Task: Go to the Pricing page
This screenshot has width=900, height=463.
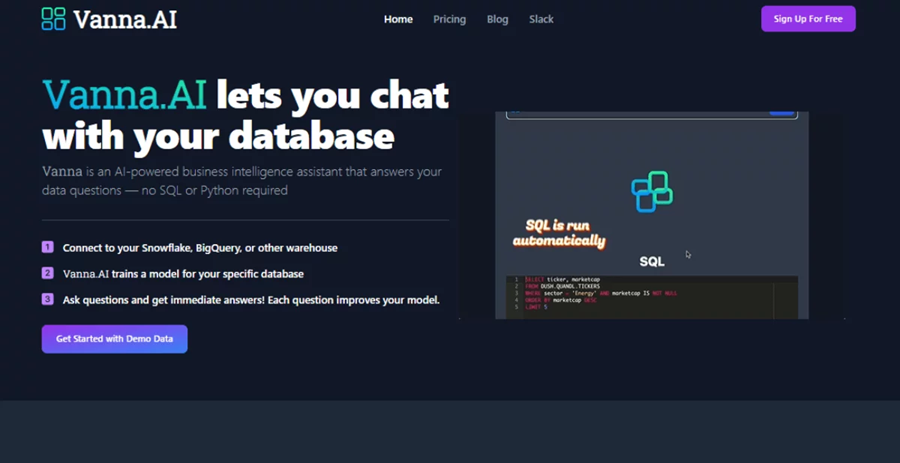Action: click(449, 19)
